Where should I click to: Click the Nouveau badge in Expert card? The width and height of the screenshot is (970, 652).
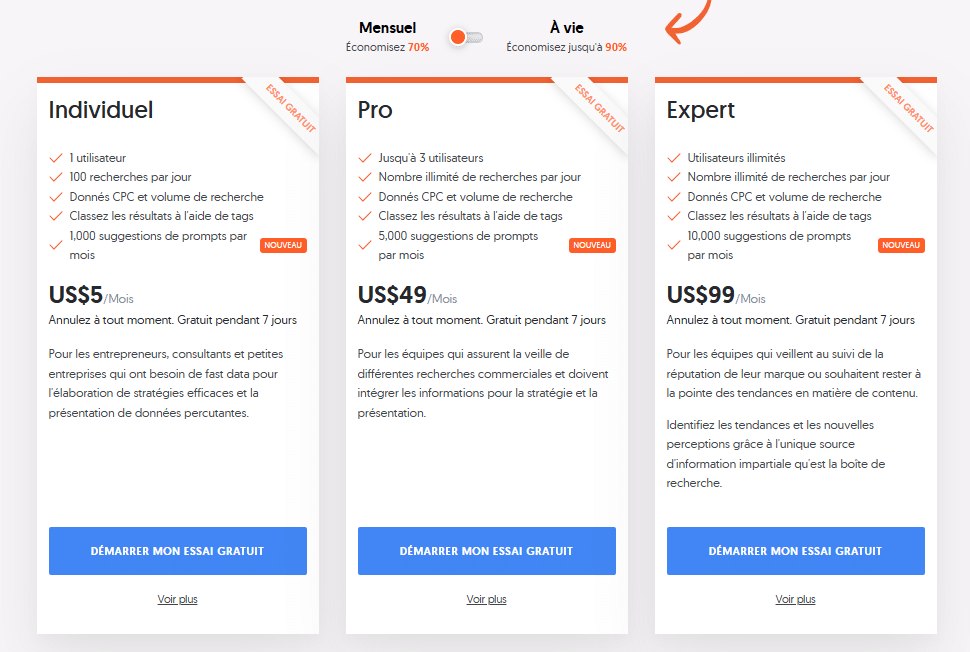pyautogui.click(x=901, y=245)
